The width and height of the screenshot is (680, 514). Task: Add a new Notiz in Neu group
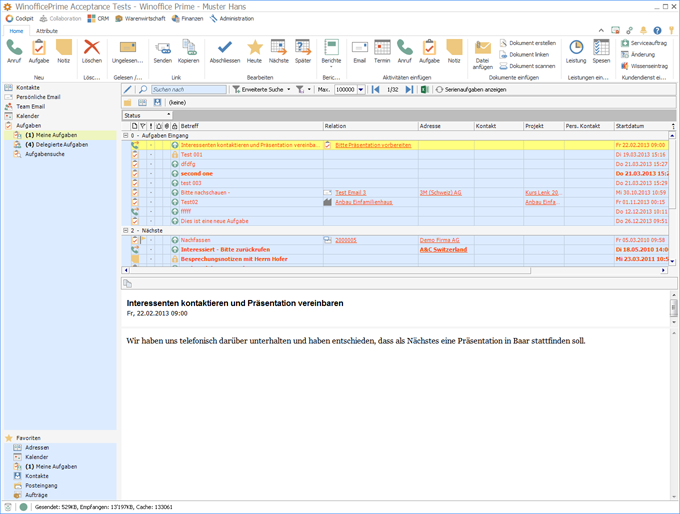coord(64,52)
